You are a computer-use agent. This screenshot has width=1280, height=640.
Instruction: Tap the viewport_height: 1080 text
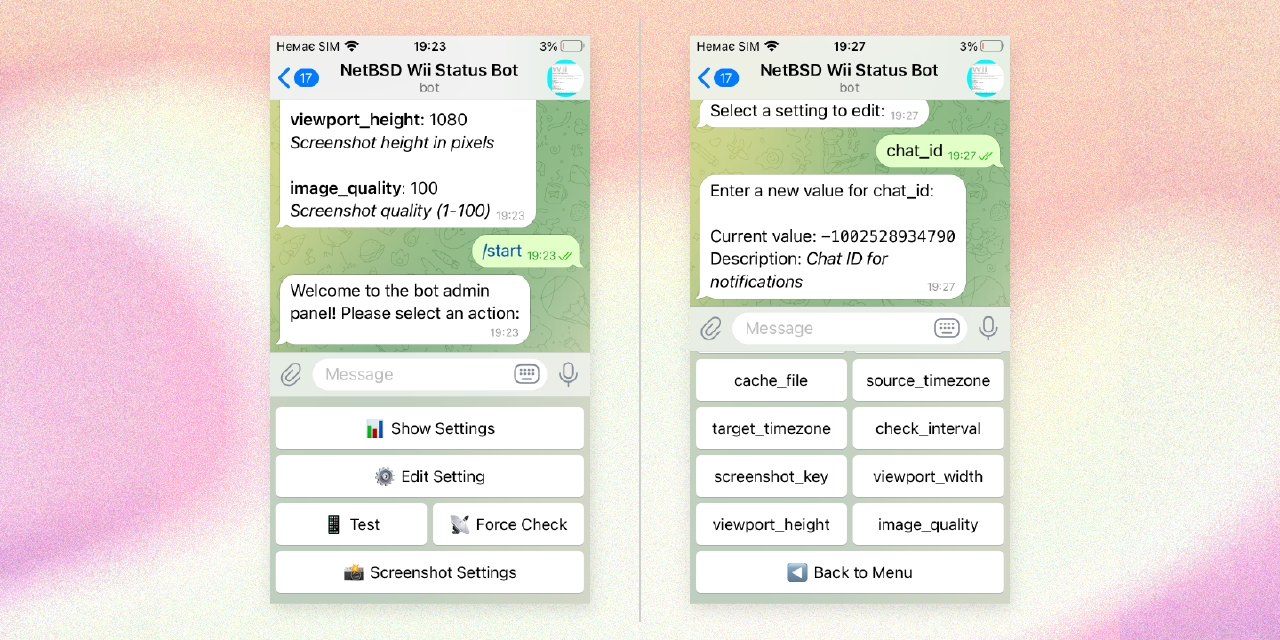point(379,120)
